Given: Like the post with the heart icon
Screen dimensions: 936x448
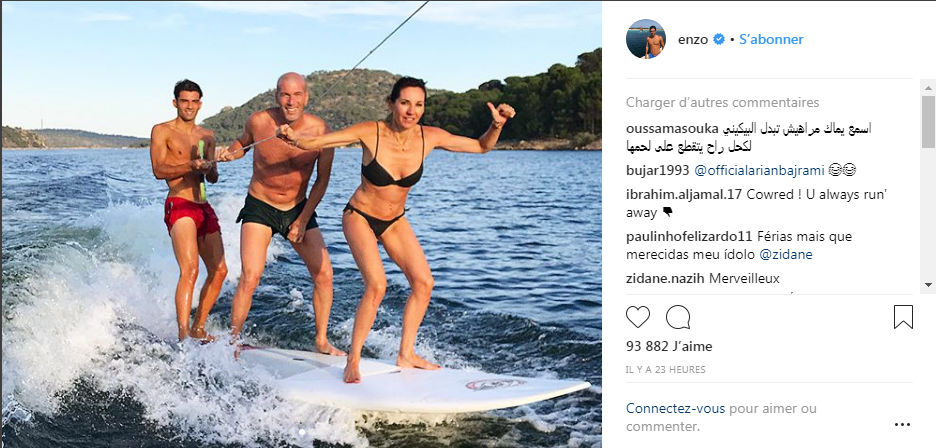Looking at the screenshot, I should click(x=638, y=317).
